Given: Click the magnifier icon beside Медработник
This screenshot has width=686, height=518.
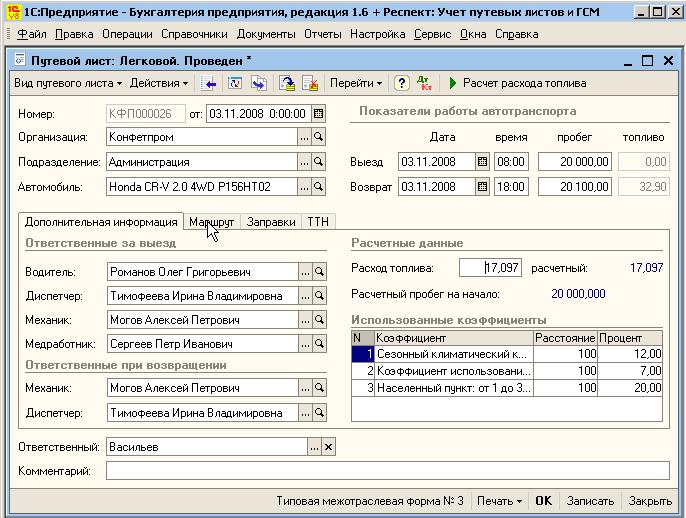Looking at the screenshot, I should click(319, 343).
